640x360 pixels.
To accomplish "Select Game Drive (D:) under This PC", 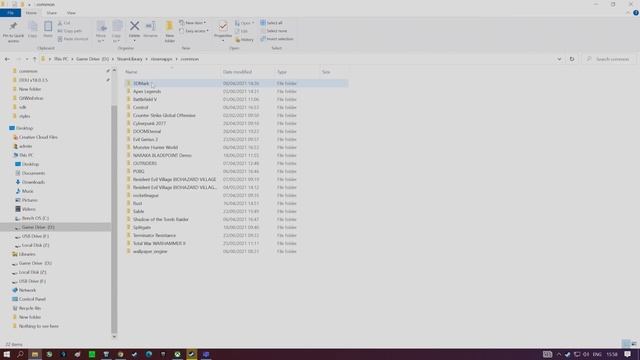I will click(38, 227).
